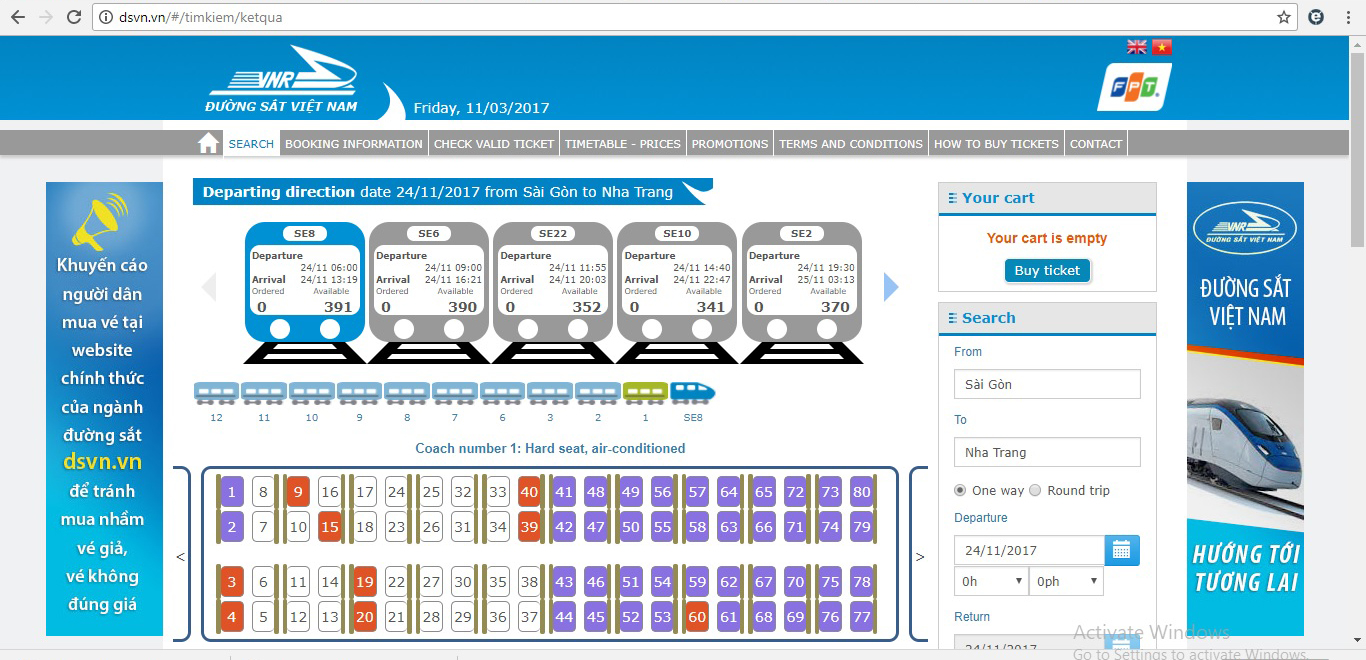Select the Round trip radio option
1366x660 pixels.
[x=1035, y=490]
